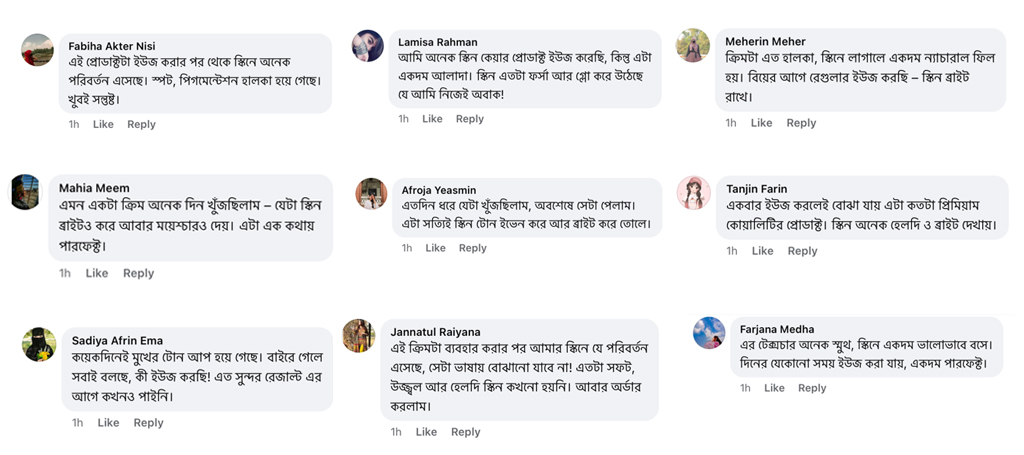1024x455 pixels.
Task: Click Farjana Medha's avatar image
Action: [709, 333]
